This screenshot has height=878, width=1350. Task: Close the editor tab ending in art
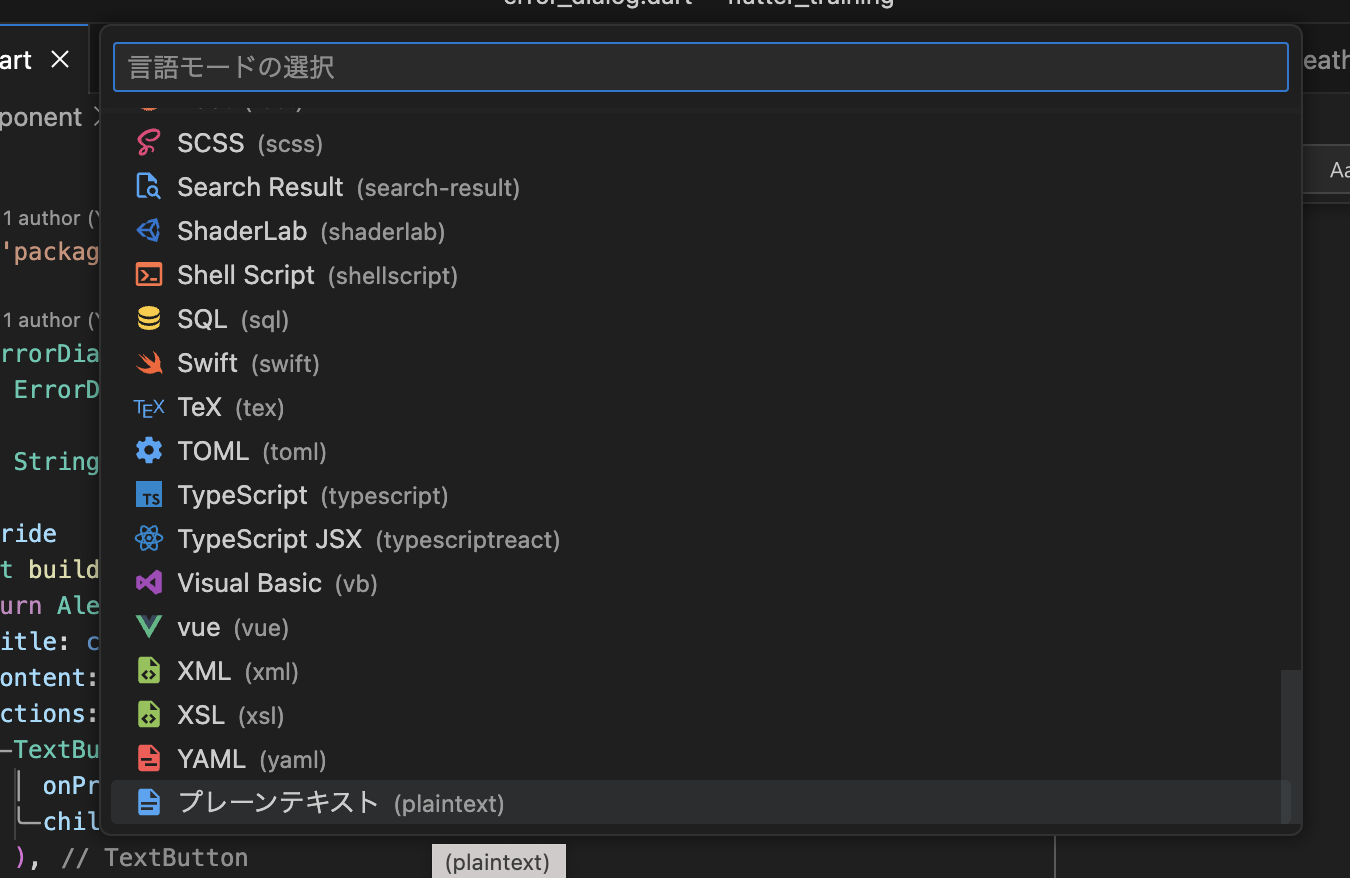60,60
